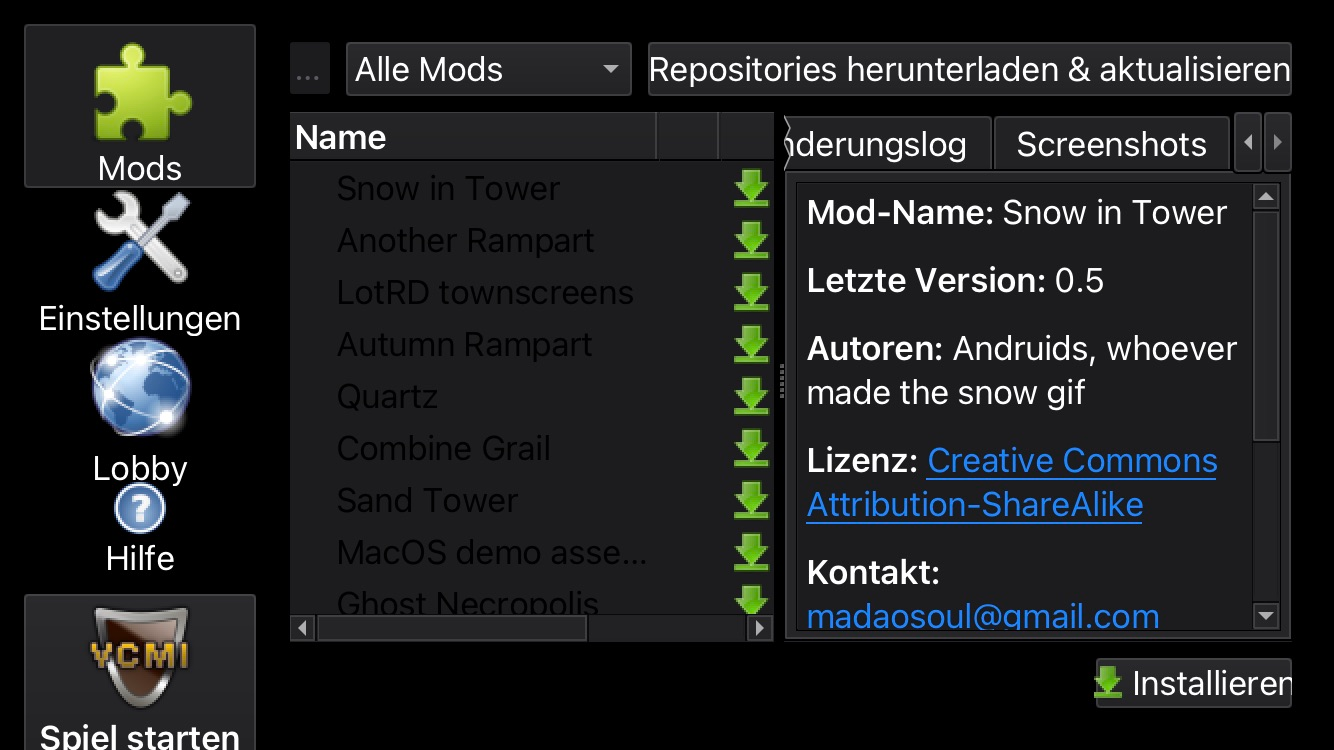Download Snow in Tower via green arrow

(x=751, y=188)
